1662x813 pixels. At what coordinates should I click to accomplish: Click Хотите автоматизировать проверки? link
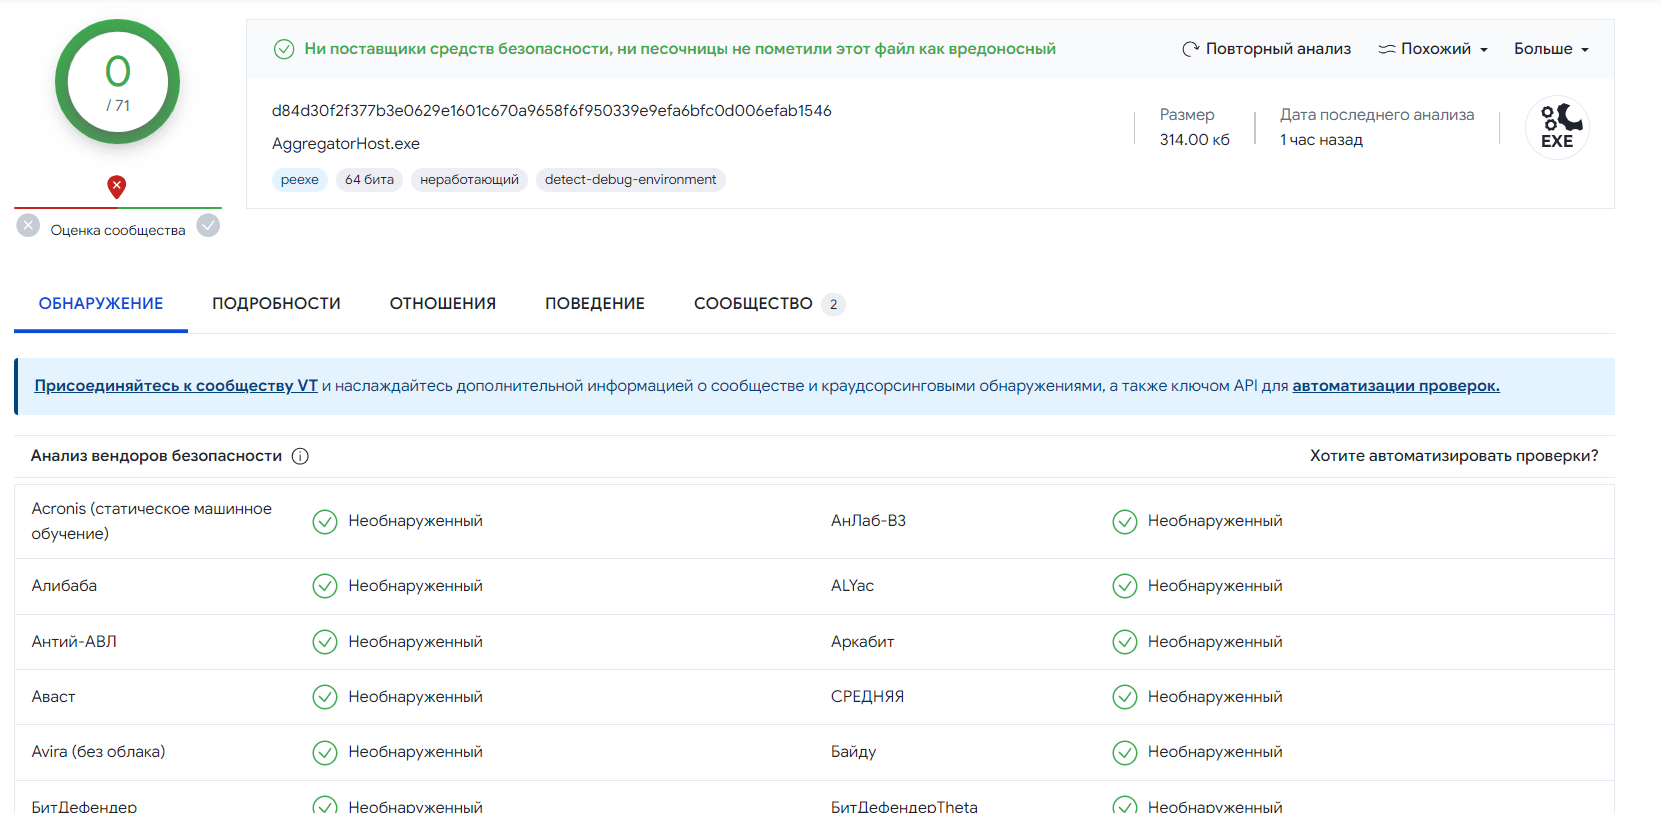pyautogui.click(x=1454, y=456)
